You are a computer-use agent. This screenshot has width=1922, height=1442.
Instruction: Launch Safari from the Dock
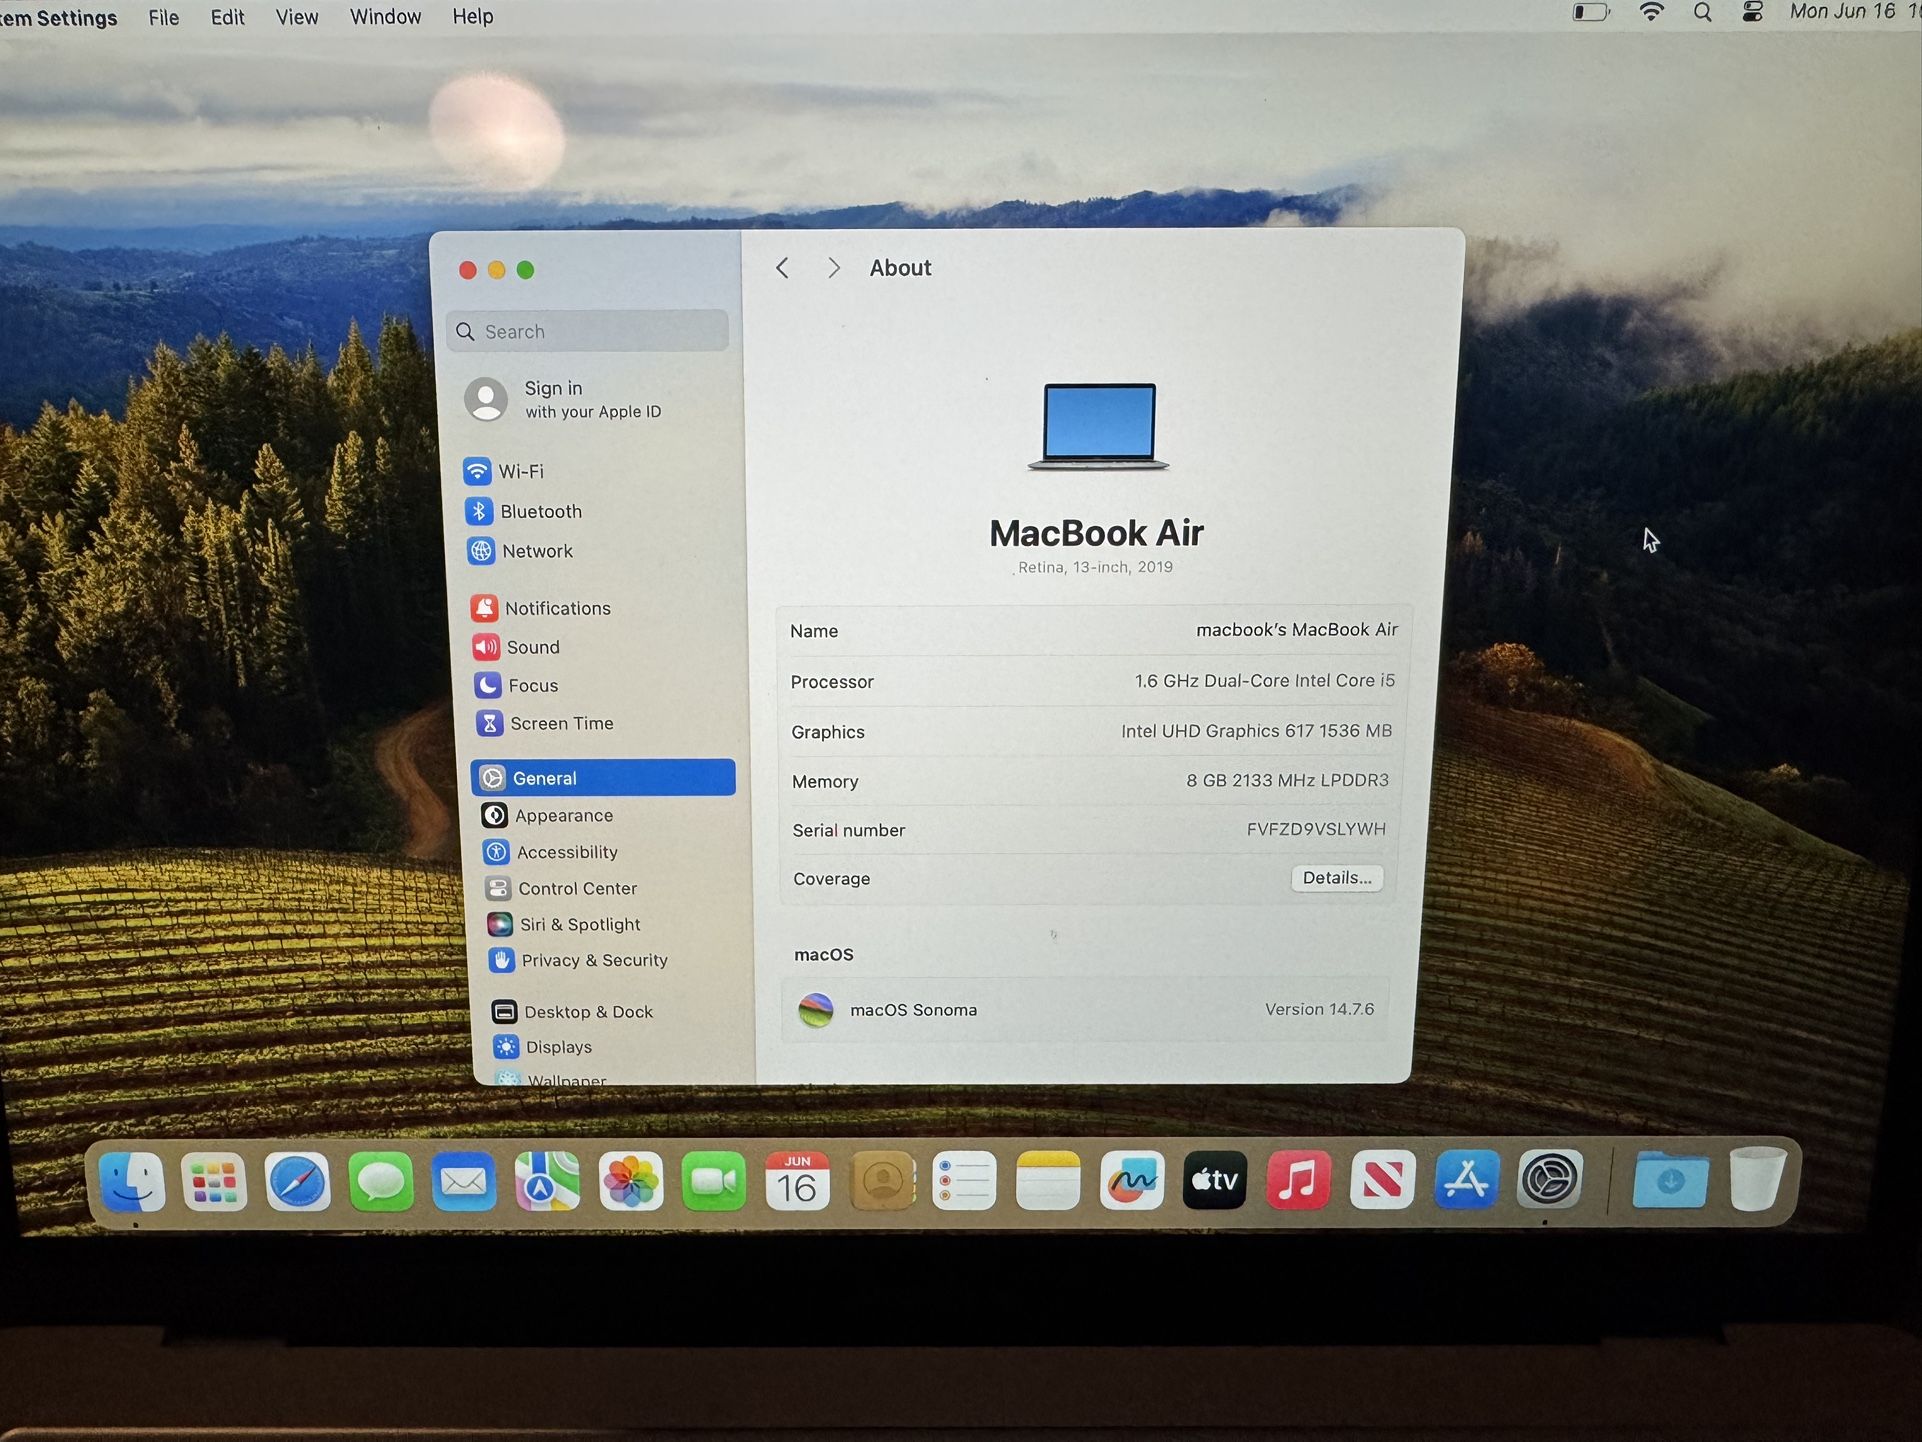297,1182
